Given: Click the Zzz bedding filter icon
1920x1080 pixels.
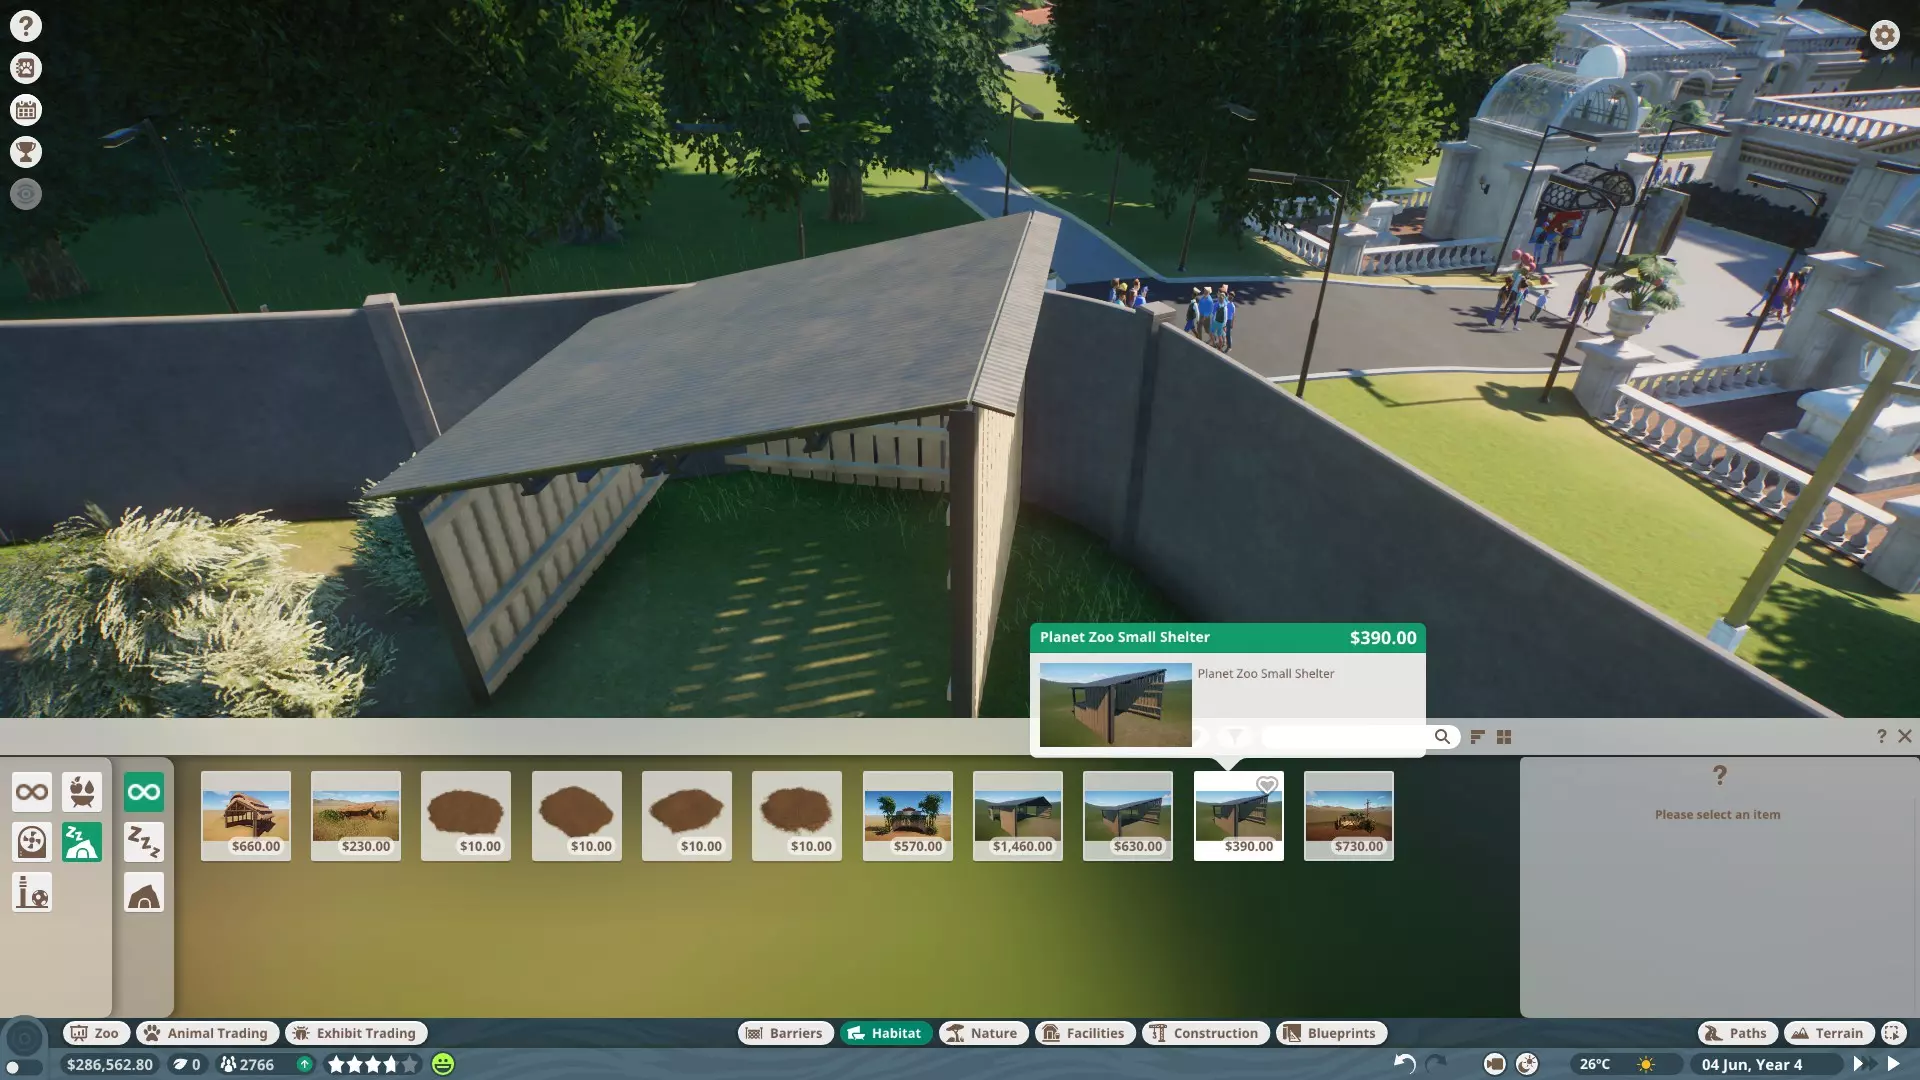Looking at the screenshot, I should coord(144,842).
